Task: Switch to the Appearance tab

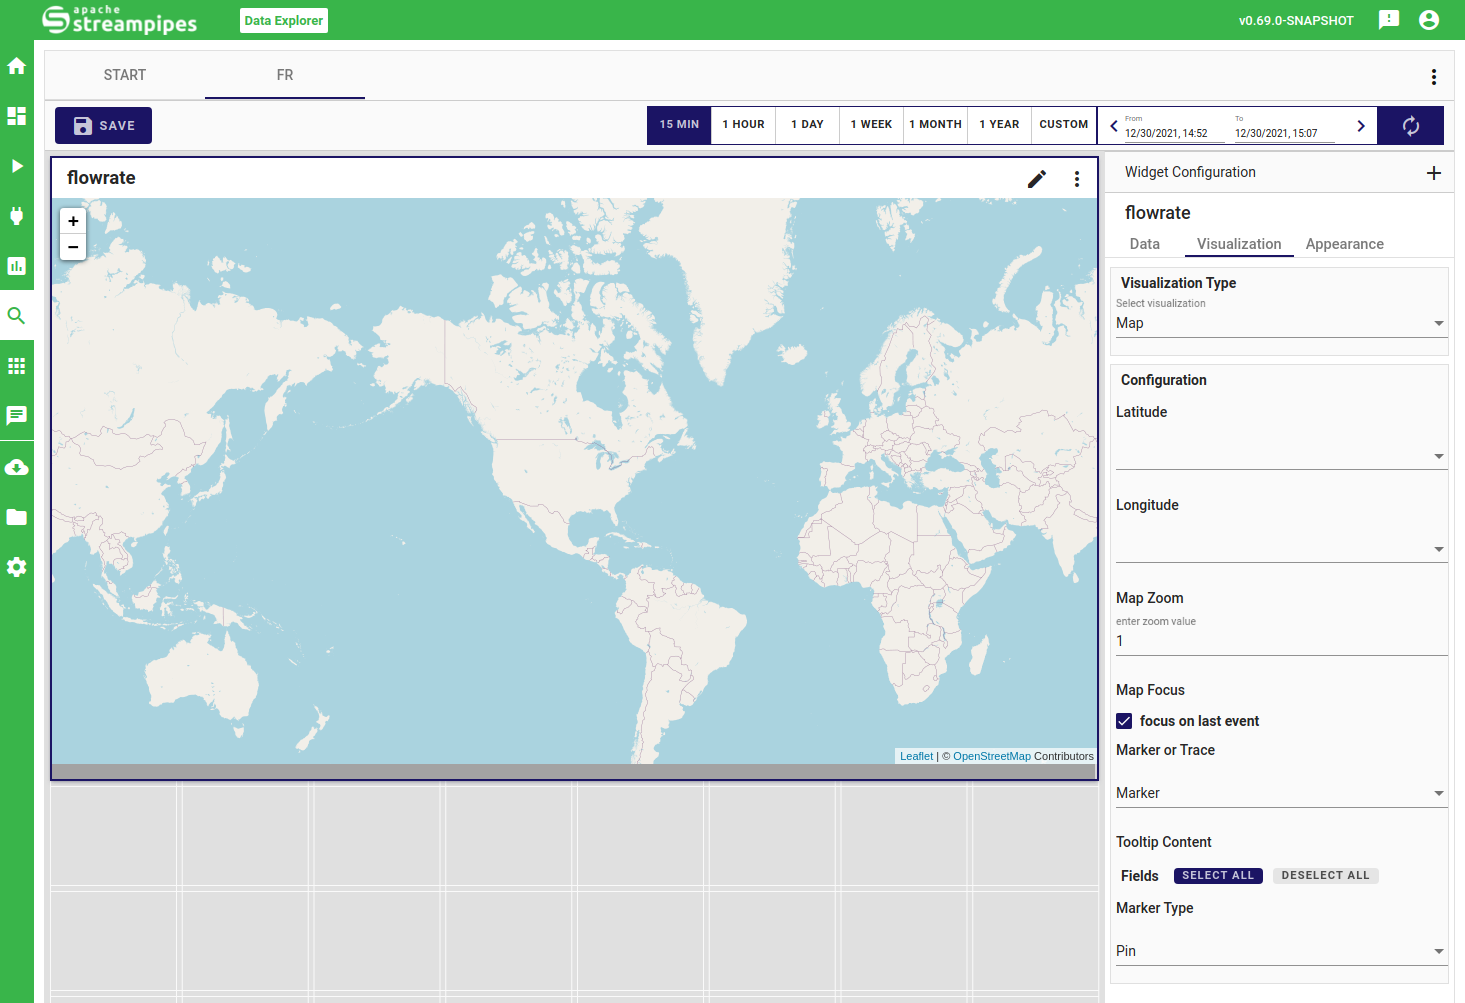Action: point(1344,244)
